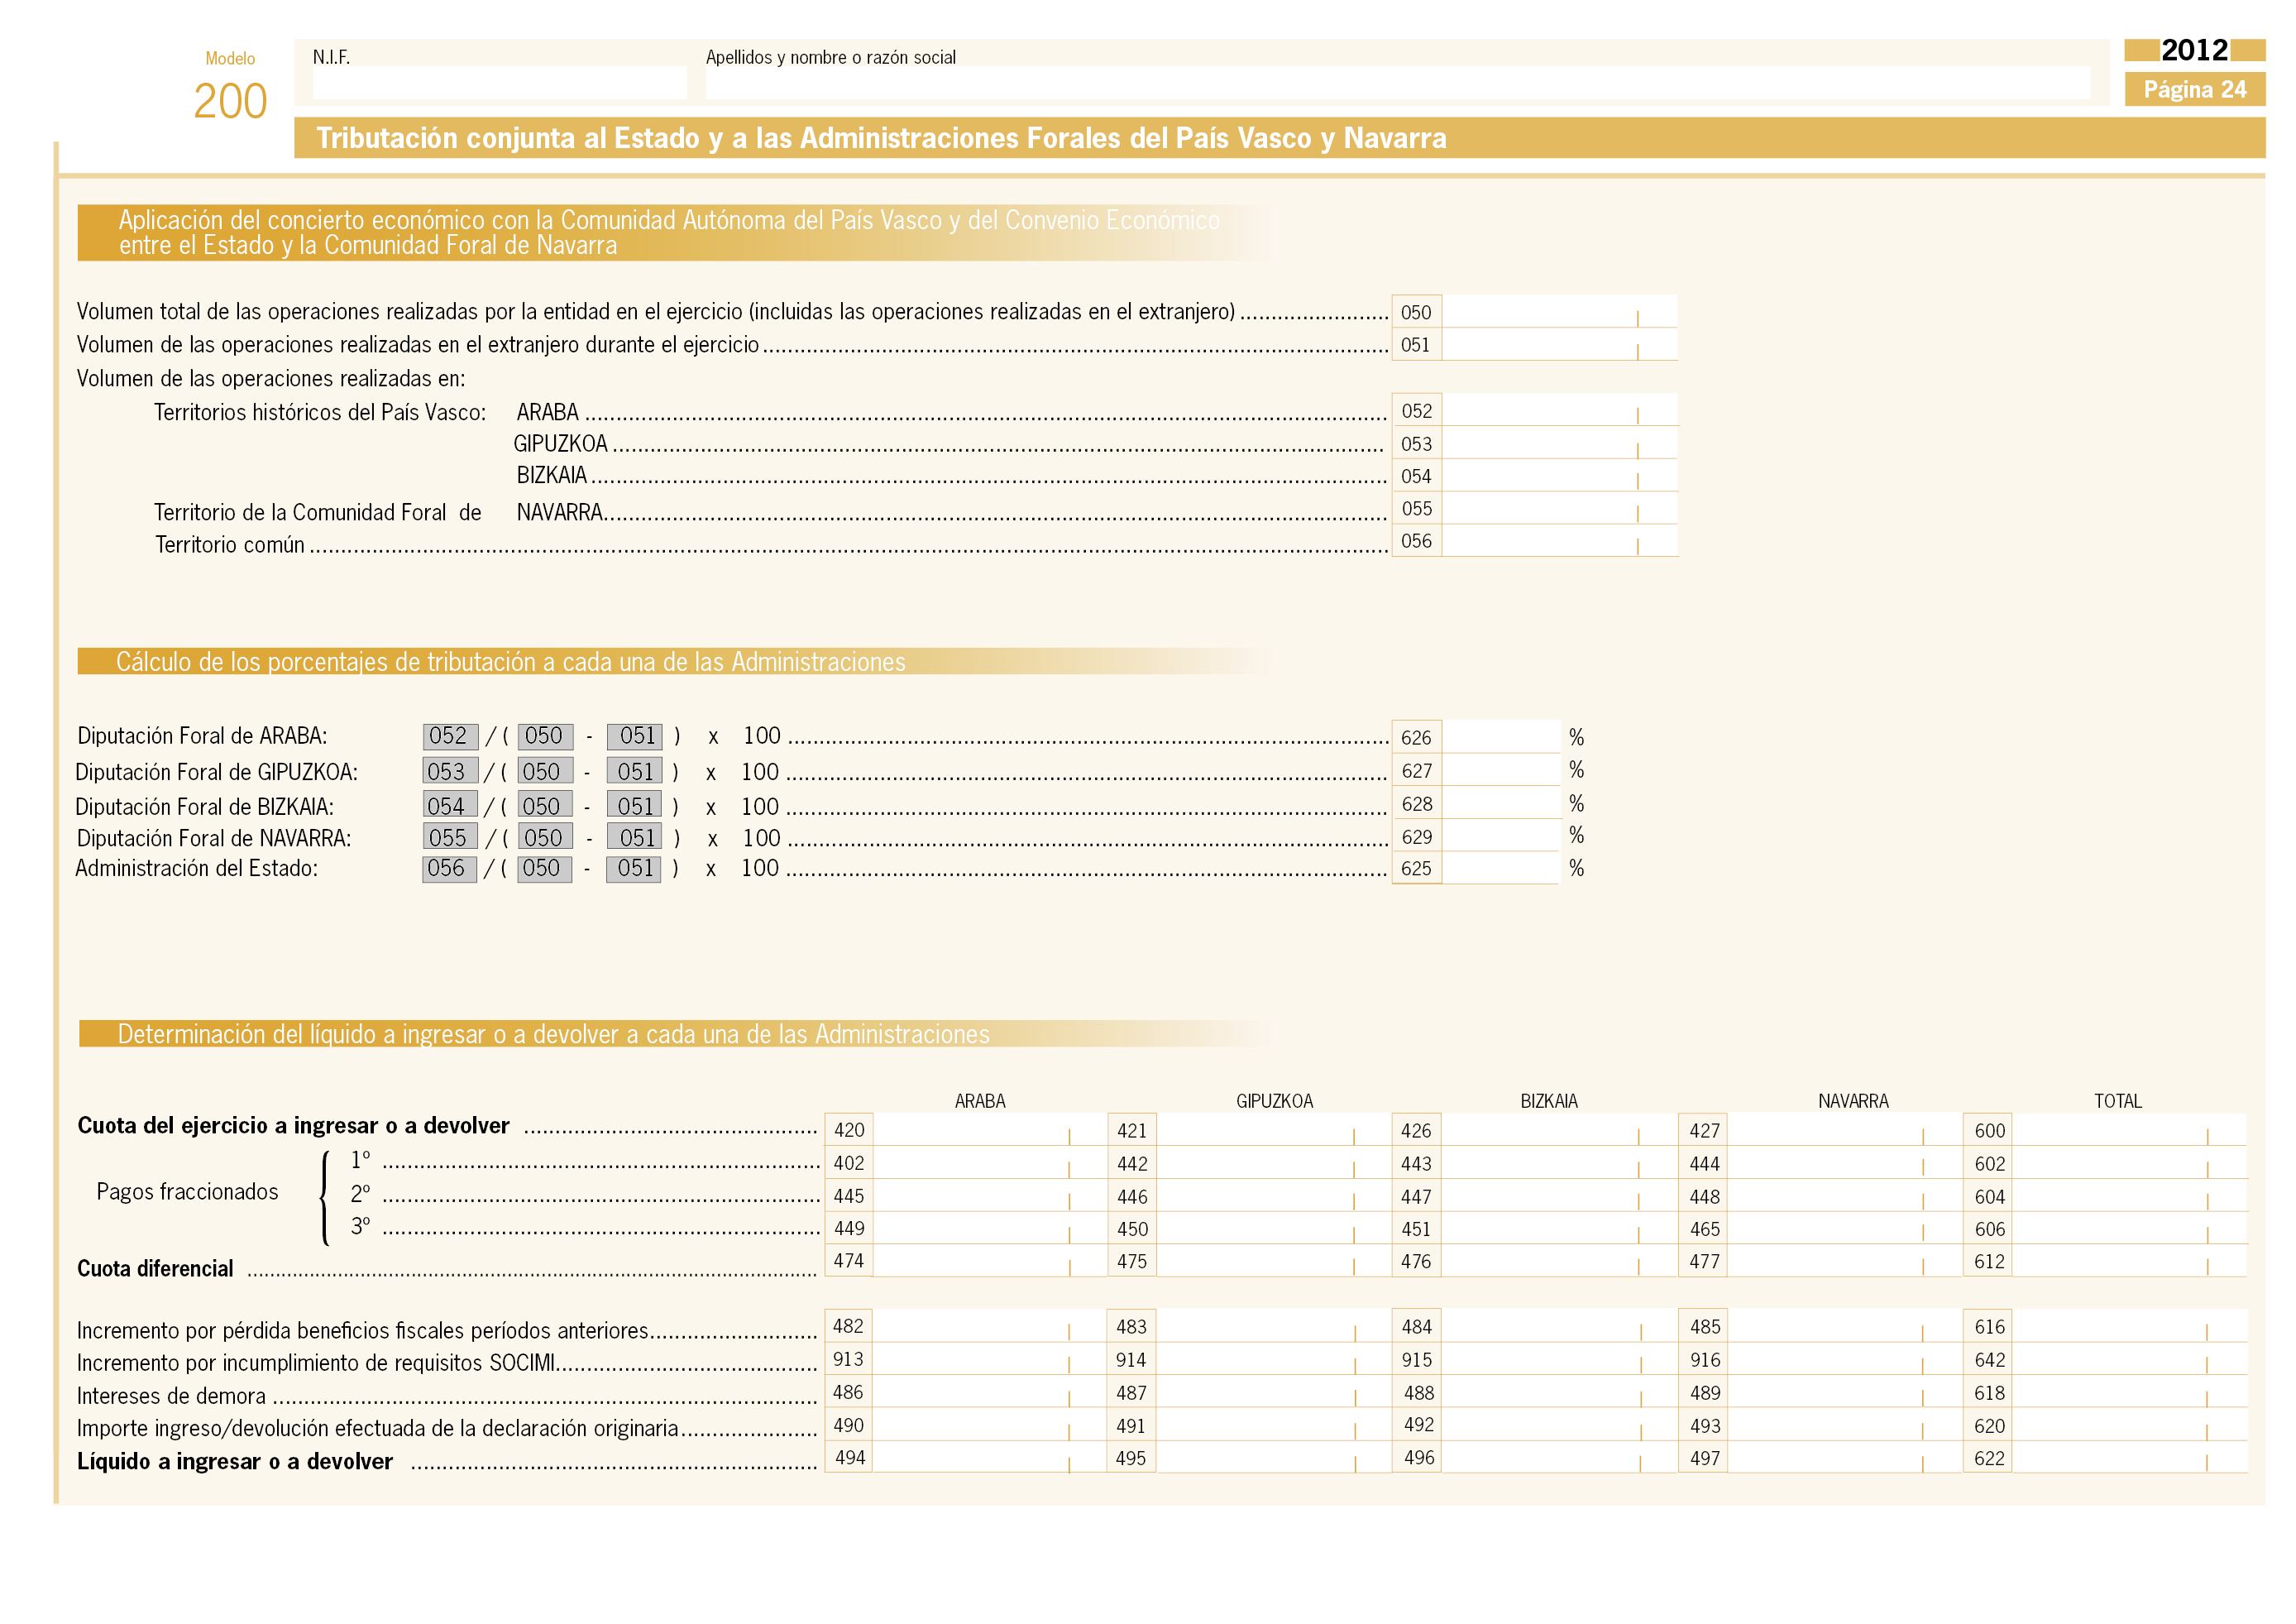Click field 447 second pago fraccionado BIZKAIA
This screenshot has width=2296, height=1624.
click(x=1558, y=1196)
